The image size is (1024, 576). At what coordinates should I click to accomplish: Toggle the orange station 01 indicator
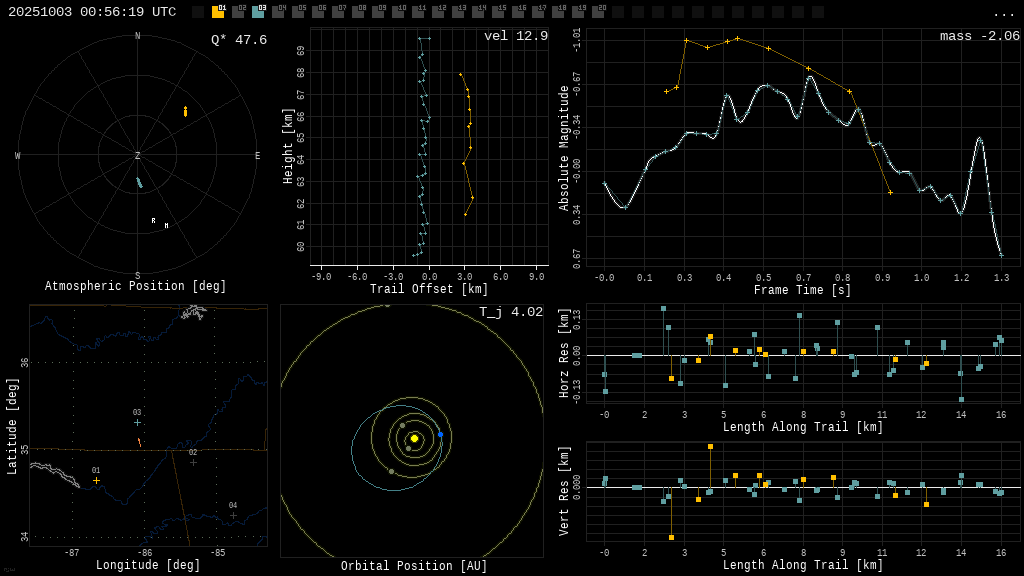tap(218, 12)
